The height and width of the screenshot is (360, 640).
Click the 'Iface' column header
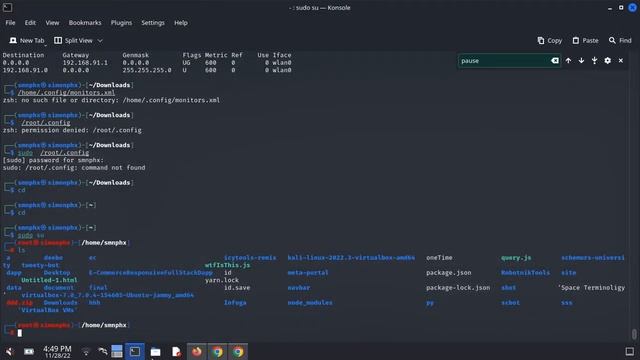pos(282,55)
